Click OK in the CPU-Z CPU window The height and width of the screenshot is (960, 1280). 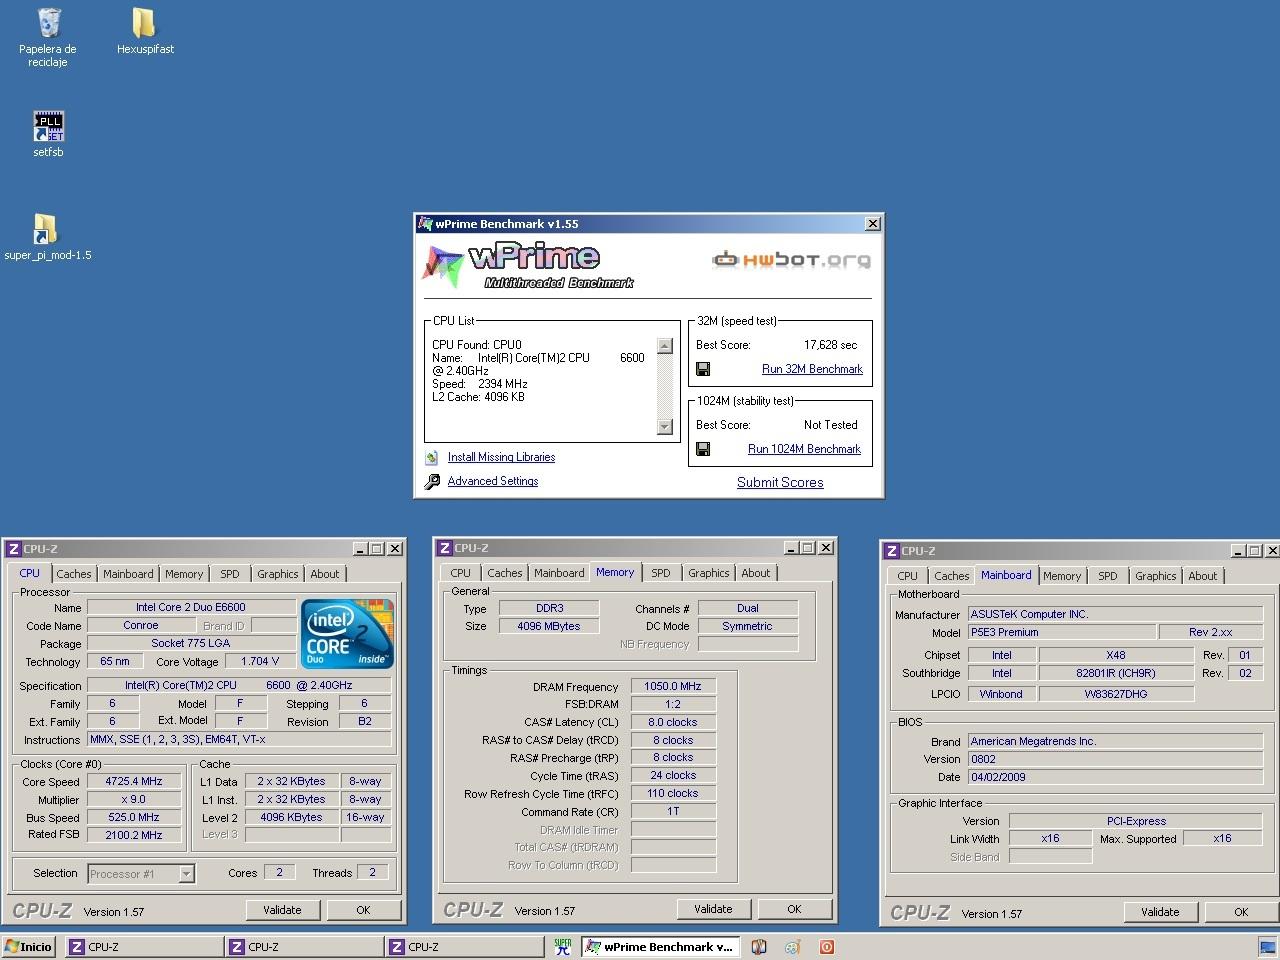click(x=363, y=910)
